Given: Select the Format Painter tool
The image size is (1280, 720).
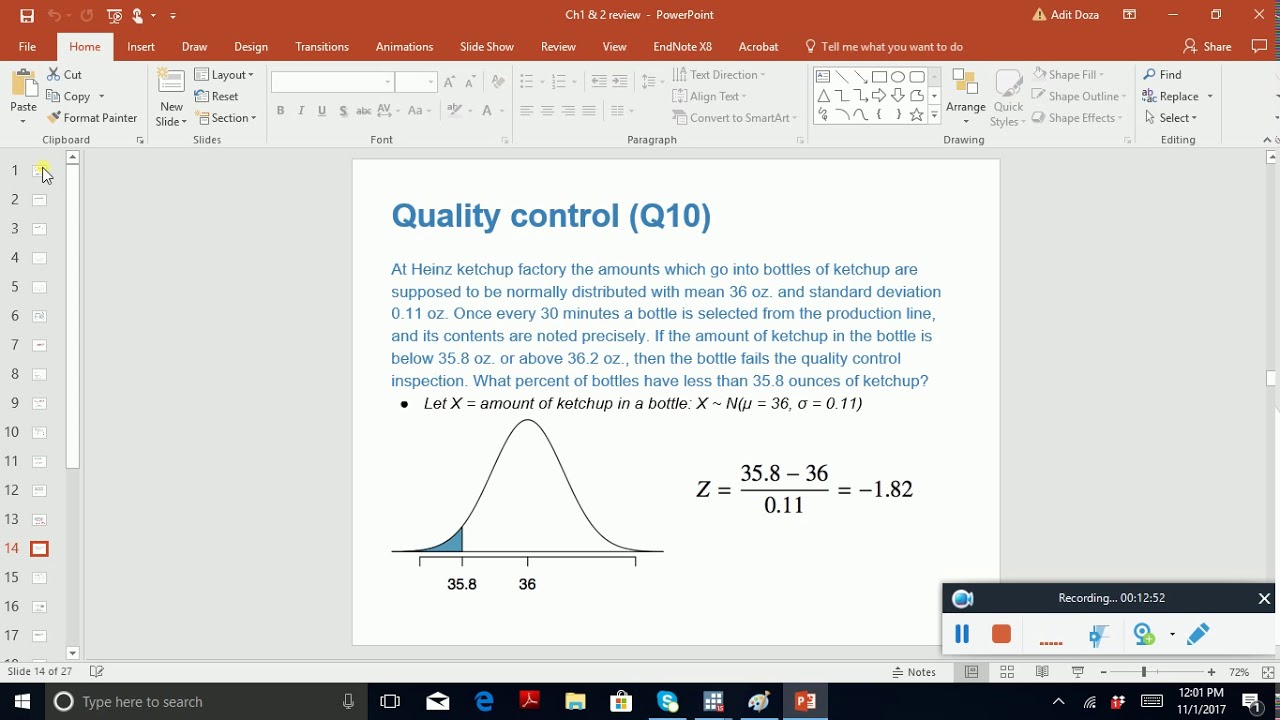Looking at the screenshot, I should pos(92,118).
